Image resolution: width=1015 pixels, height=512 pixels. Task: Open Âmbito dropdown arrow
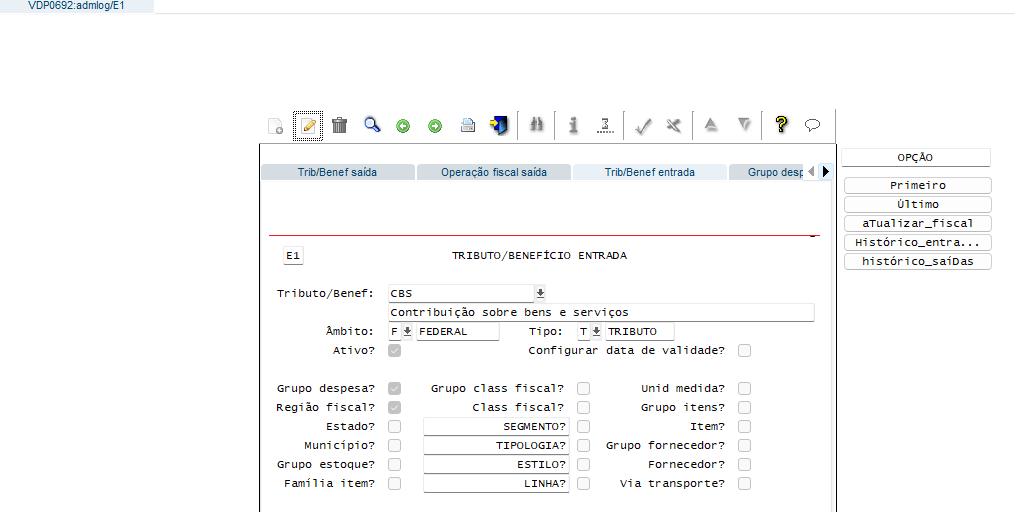tap(407, 331)
